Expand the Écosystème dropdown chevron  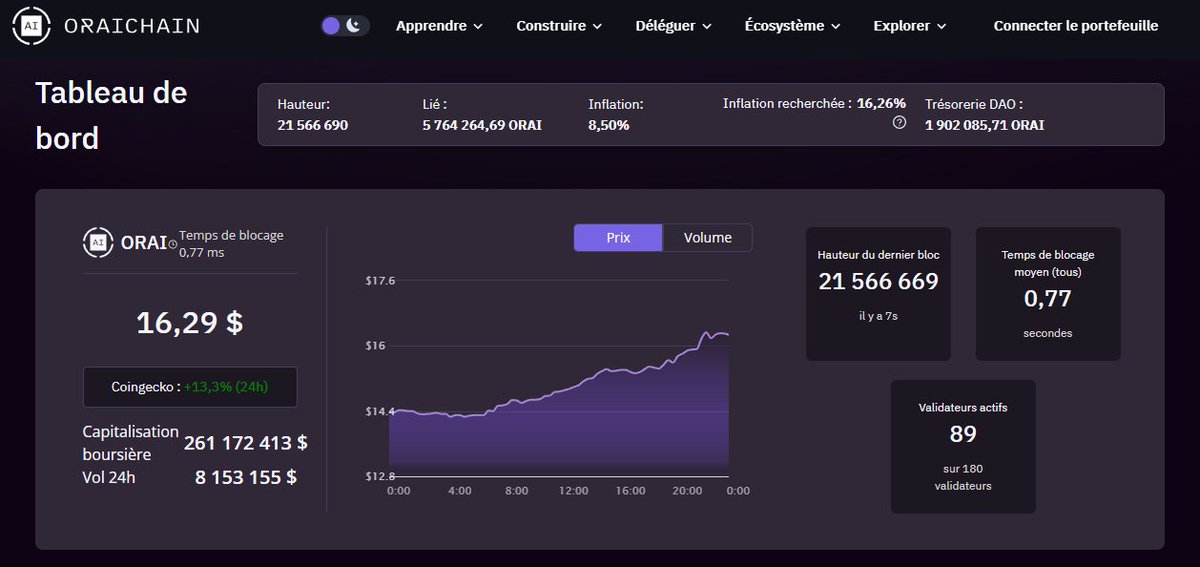(835, 27)
